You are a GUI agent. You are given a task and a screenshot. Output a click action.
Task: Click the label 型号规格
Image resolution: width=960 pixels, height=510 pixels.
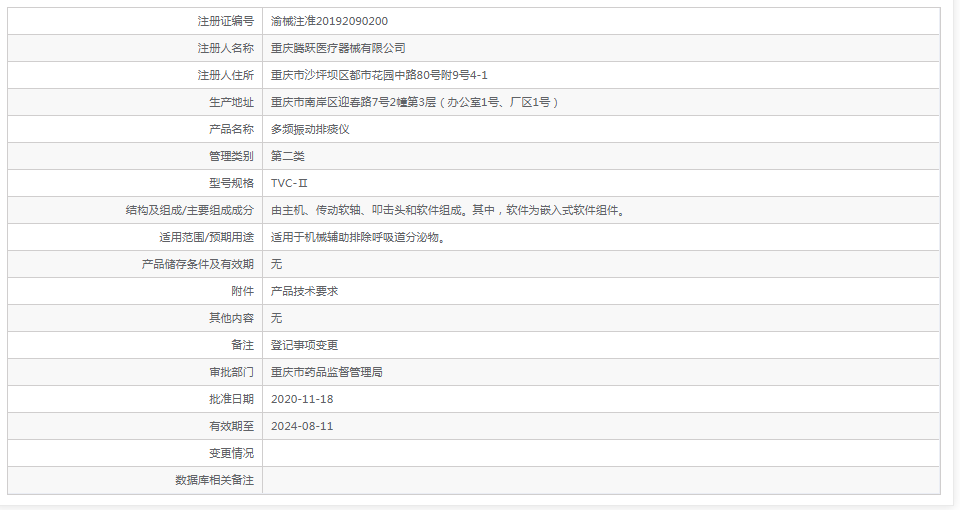[231, 183]
